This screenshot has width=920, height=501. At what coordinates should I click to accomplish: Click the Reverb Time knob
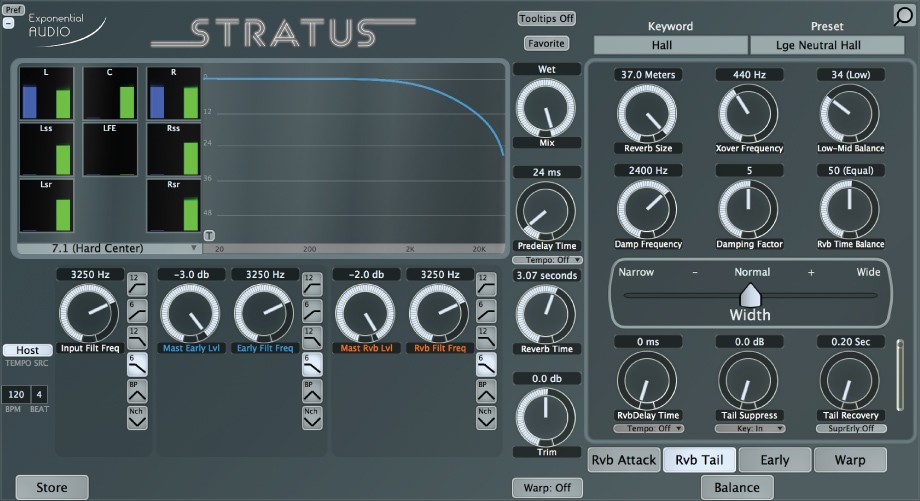546,315
